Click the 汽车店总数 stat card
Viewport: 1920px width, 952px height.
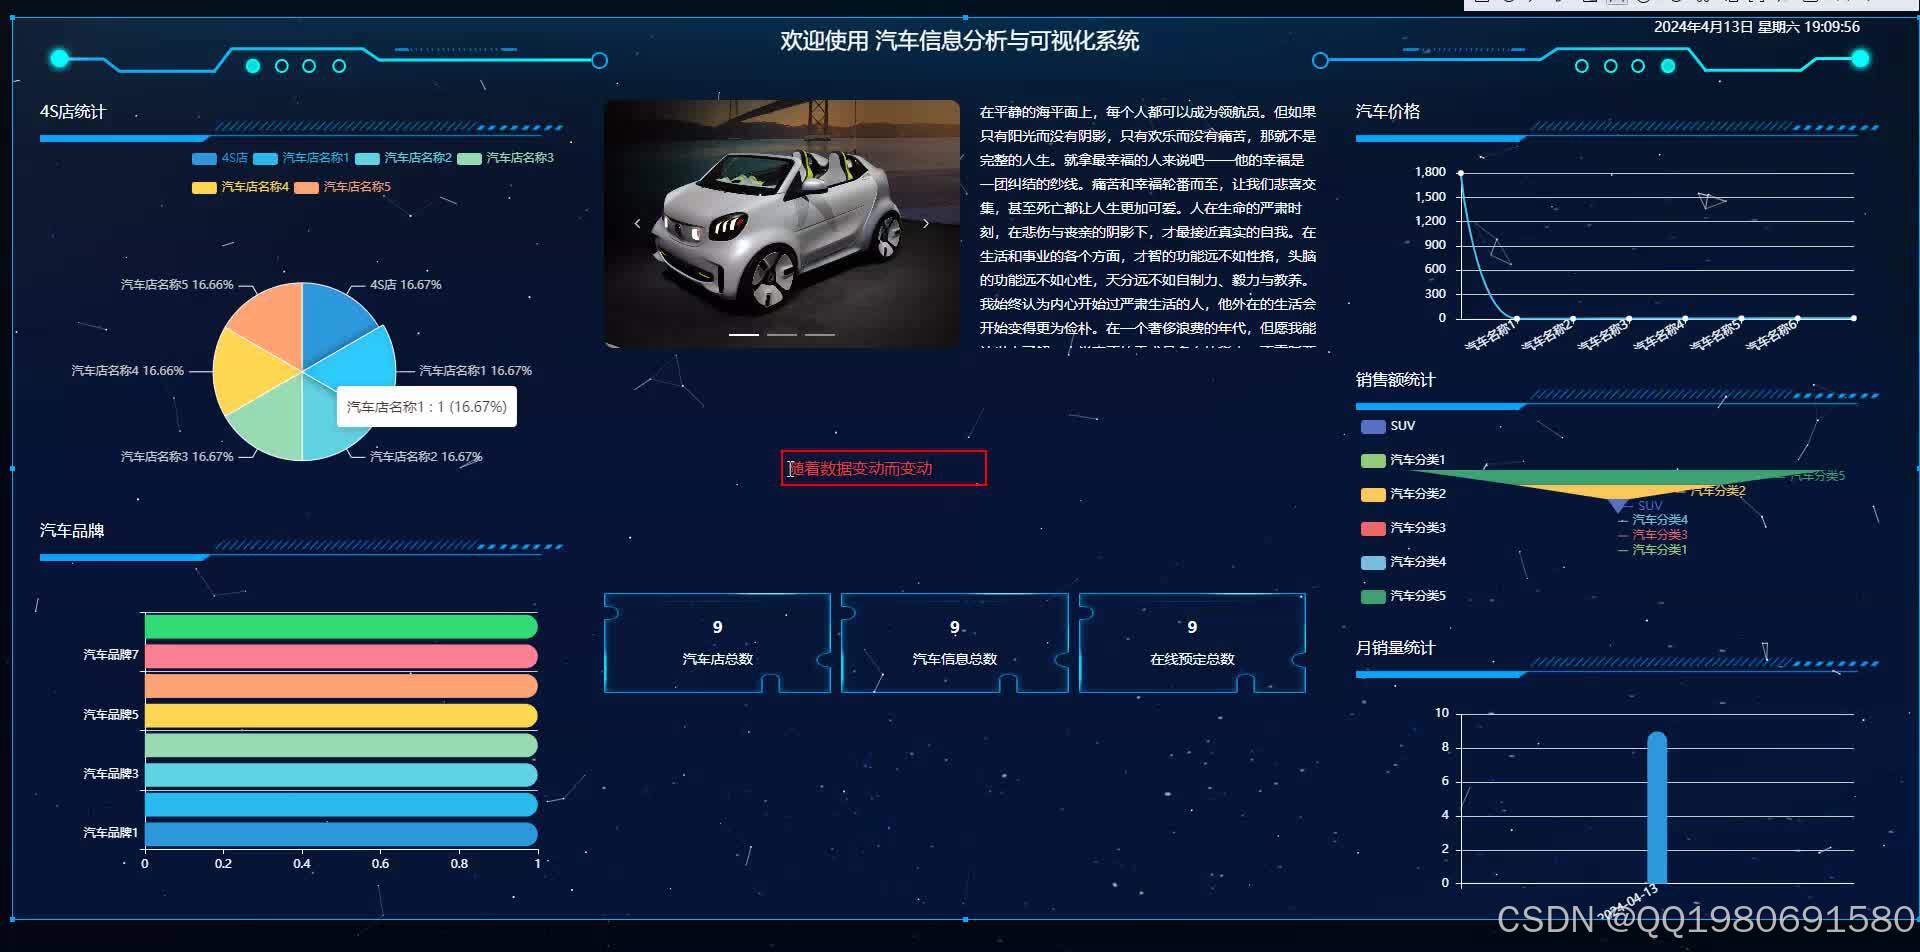[717, 643]
